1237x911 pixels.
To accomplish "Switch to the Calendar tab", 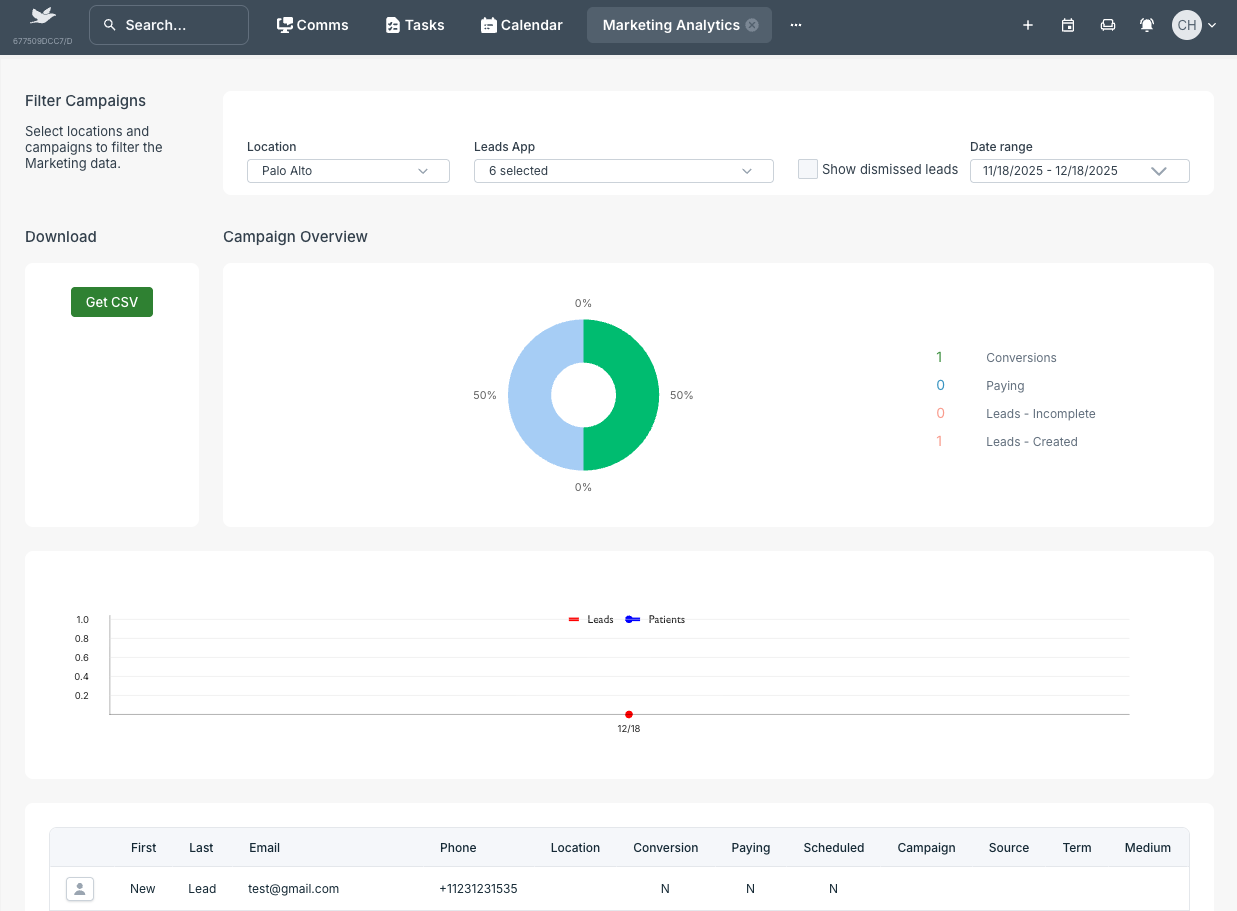I will (522, 25).
